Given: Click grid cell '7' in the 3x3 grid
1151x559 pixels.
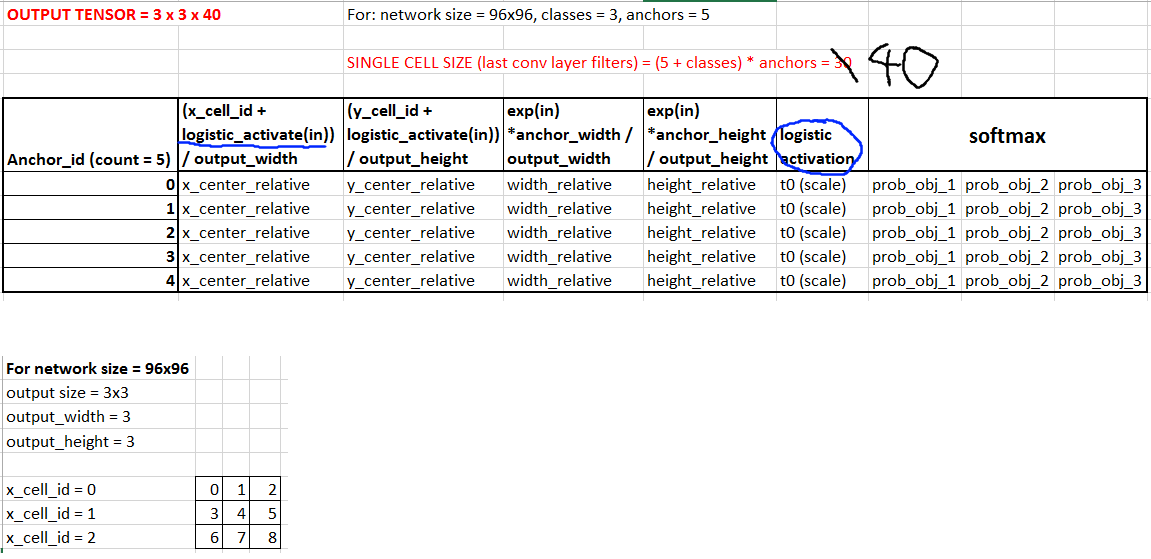Looking at the screenshot, I should tap(237, 538).
